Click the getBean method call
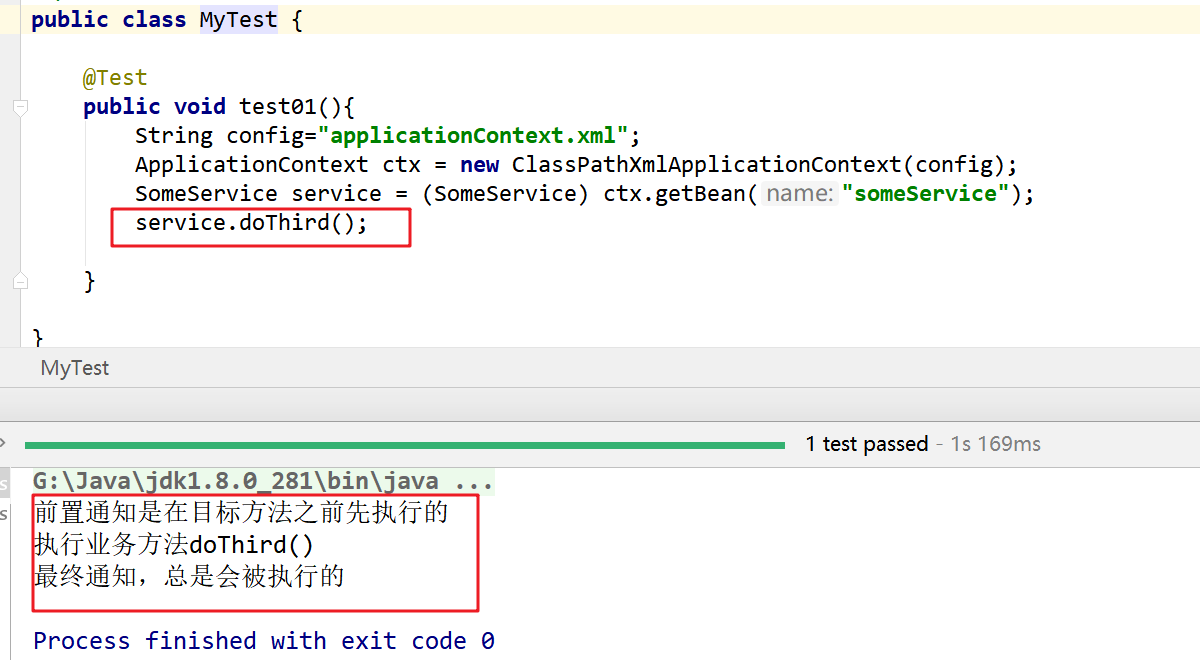This screenshot has height=660, width=1200. [x=700, y=194]
